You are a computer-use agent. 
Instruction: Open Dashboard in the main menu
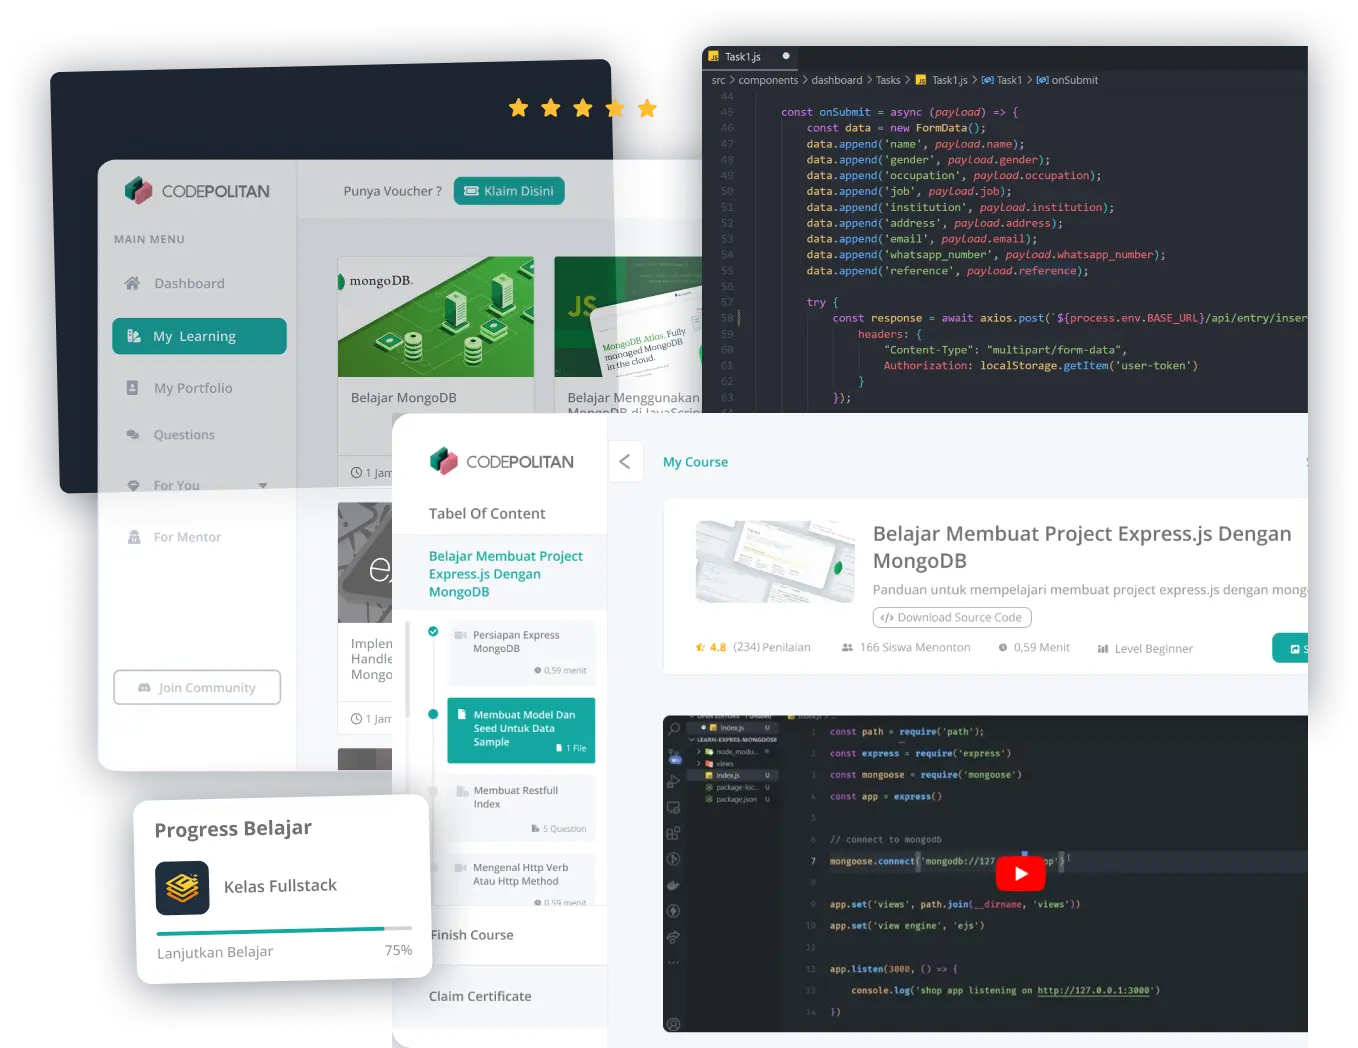pyautogui.click(x=175, y=283)
